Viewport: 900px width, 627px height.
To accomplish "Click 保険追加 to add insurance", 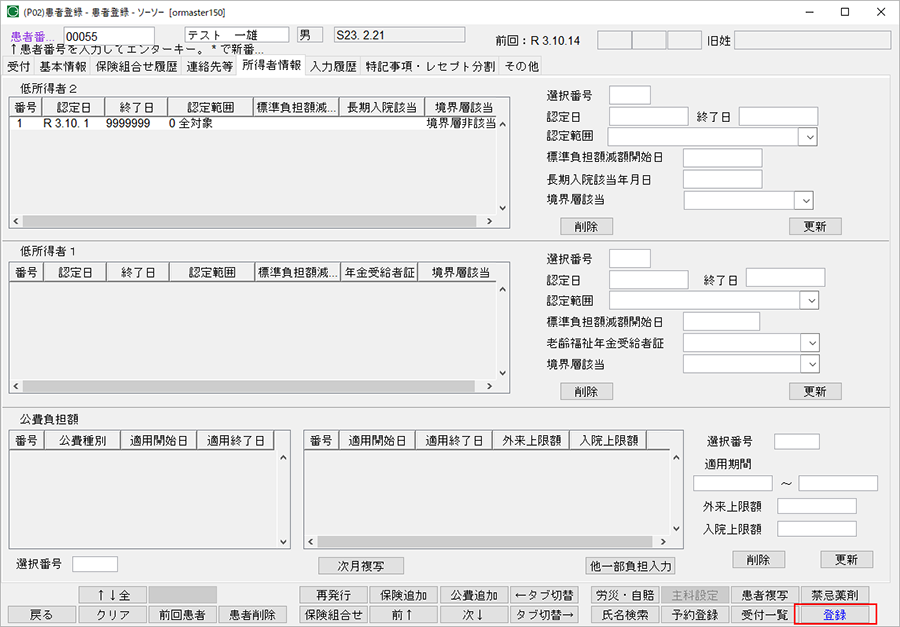I will coord(404,594).
